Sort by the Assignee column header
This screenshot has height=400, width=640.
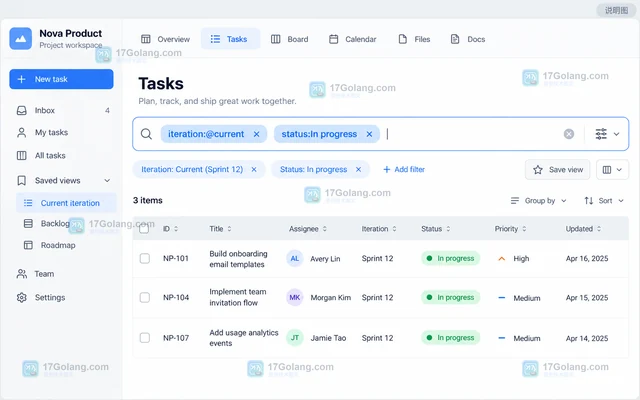tap(308, 229)
